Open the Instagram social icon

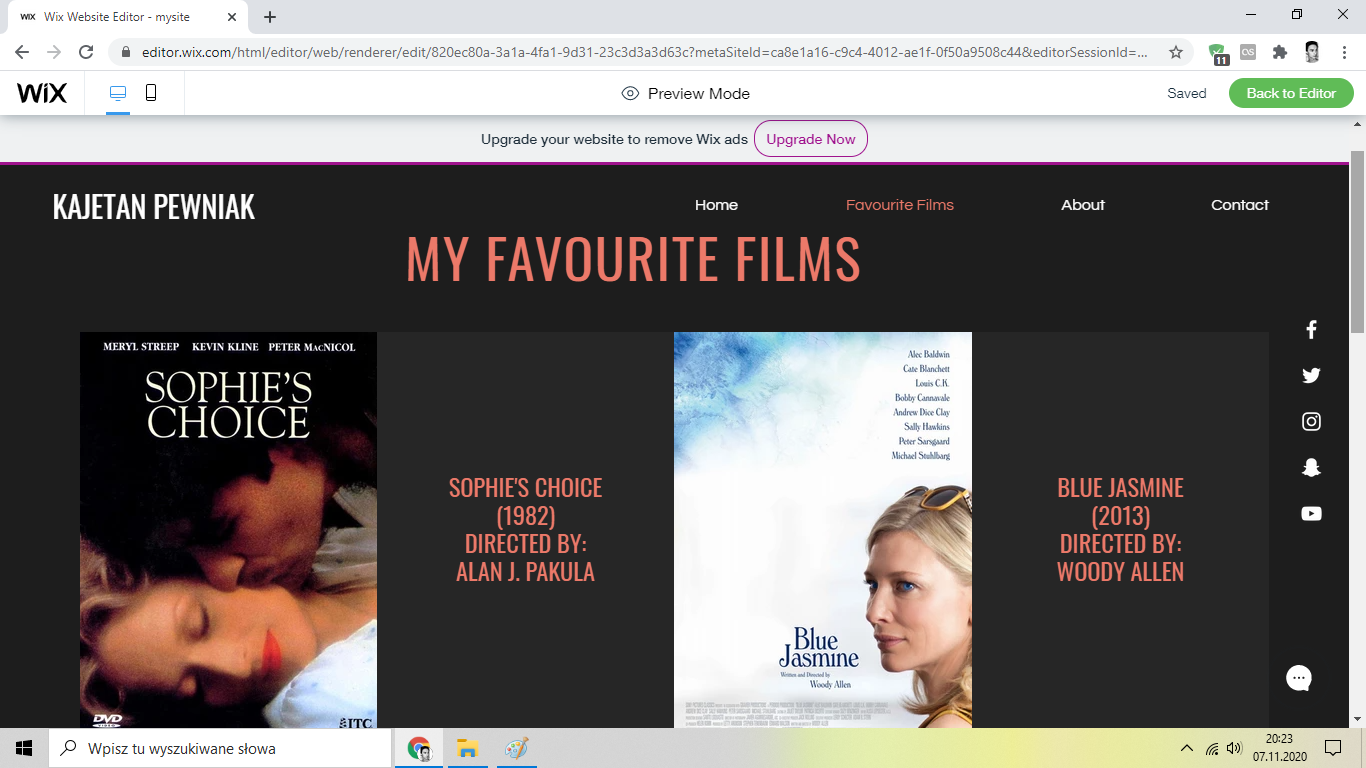pos(1311,422)
